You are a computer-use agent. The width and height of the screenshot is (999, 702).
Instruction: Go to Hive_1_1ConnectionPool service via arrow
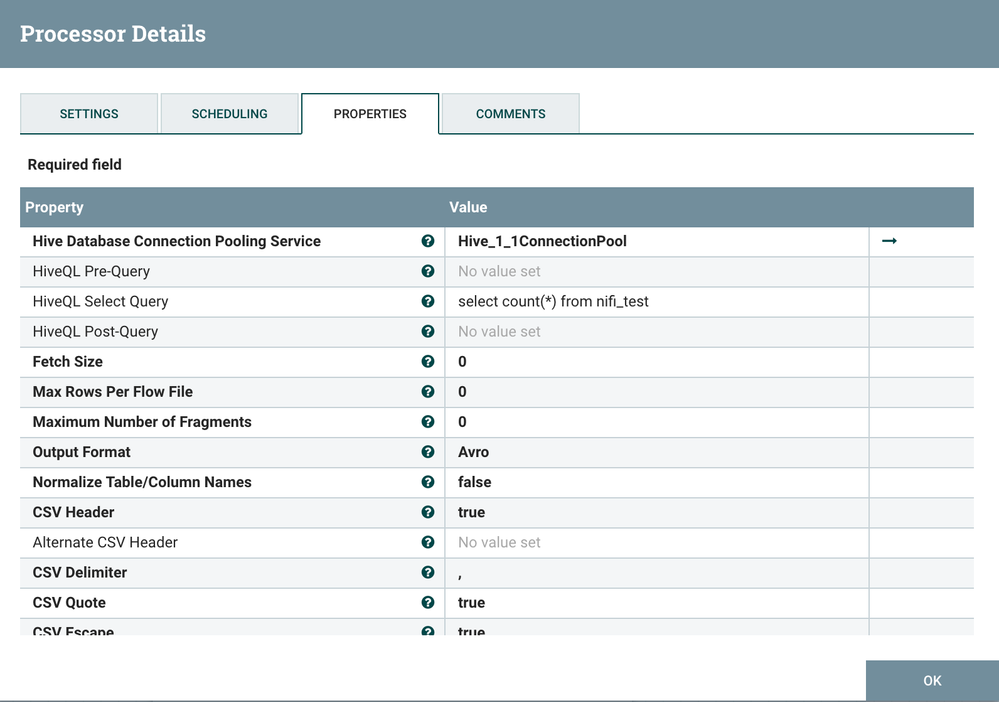[889, 241]
